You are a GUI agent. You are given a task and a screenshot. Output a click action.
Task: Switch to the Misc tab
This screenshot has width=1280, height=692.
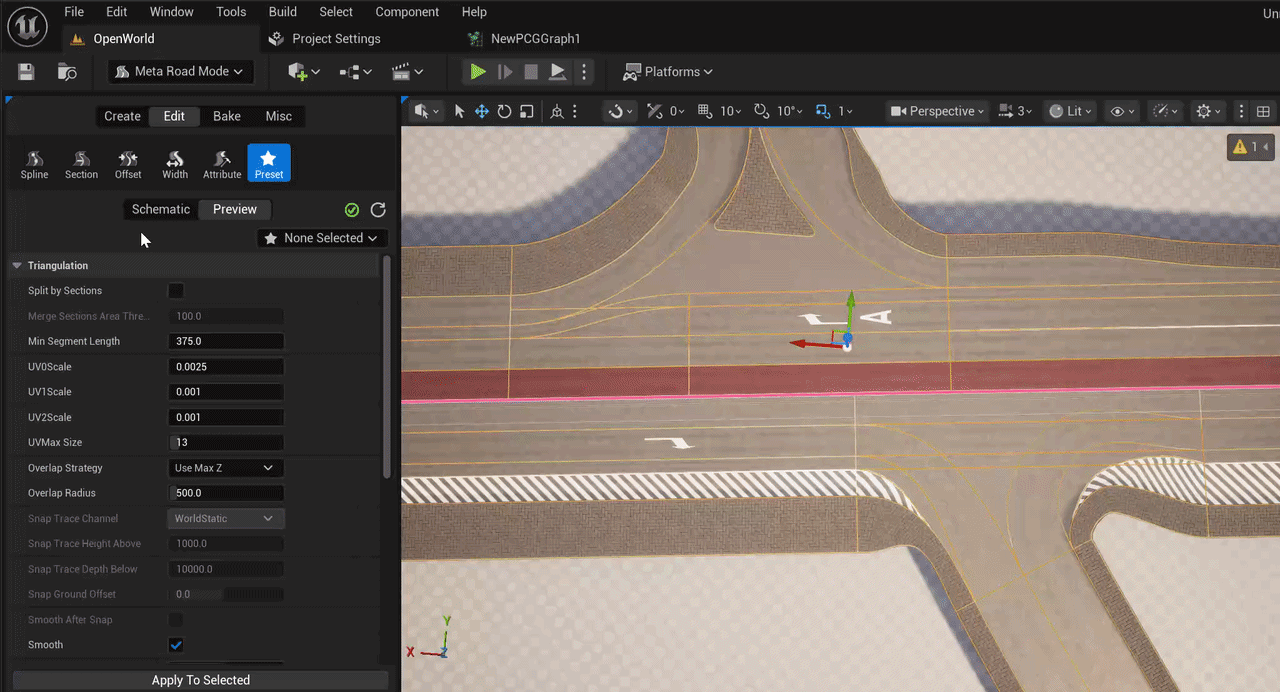[279, 116]
